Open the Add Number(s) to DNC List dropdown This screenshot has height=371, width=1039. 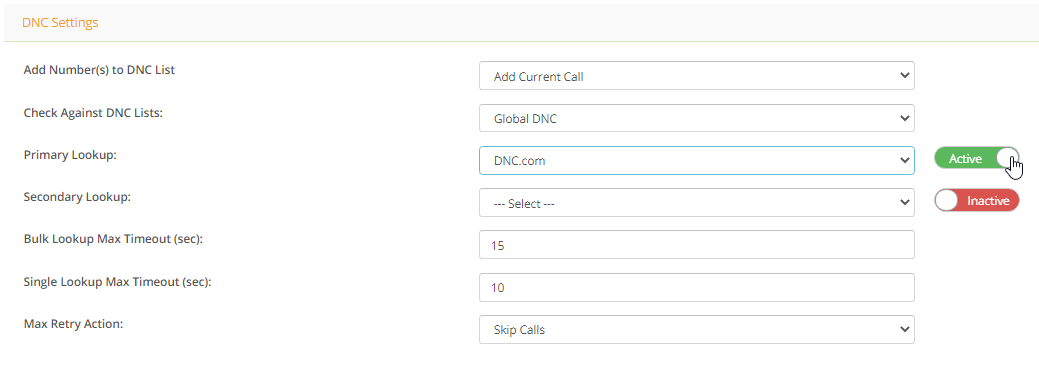tap(696, 76)
